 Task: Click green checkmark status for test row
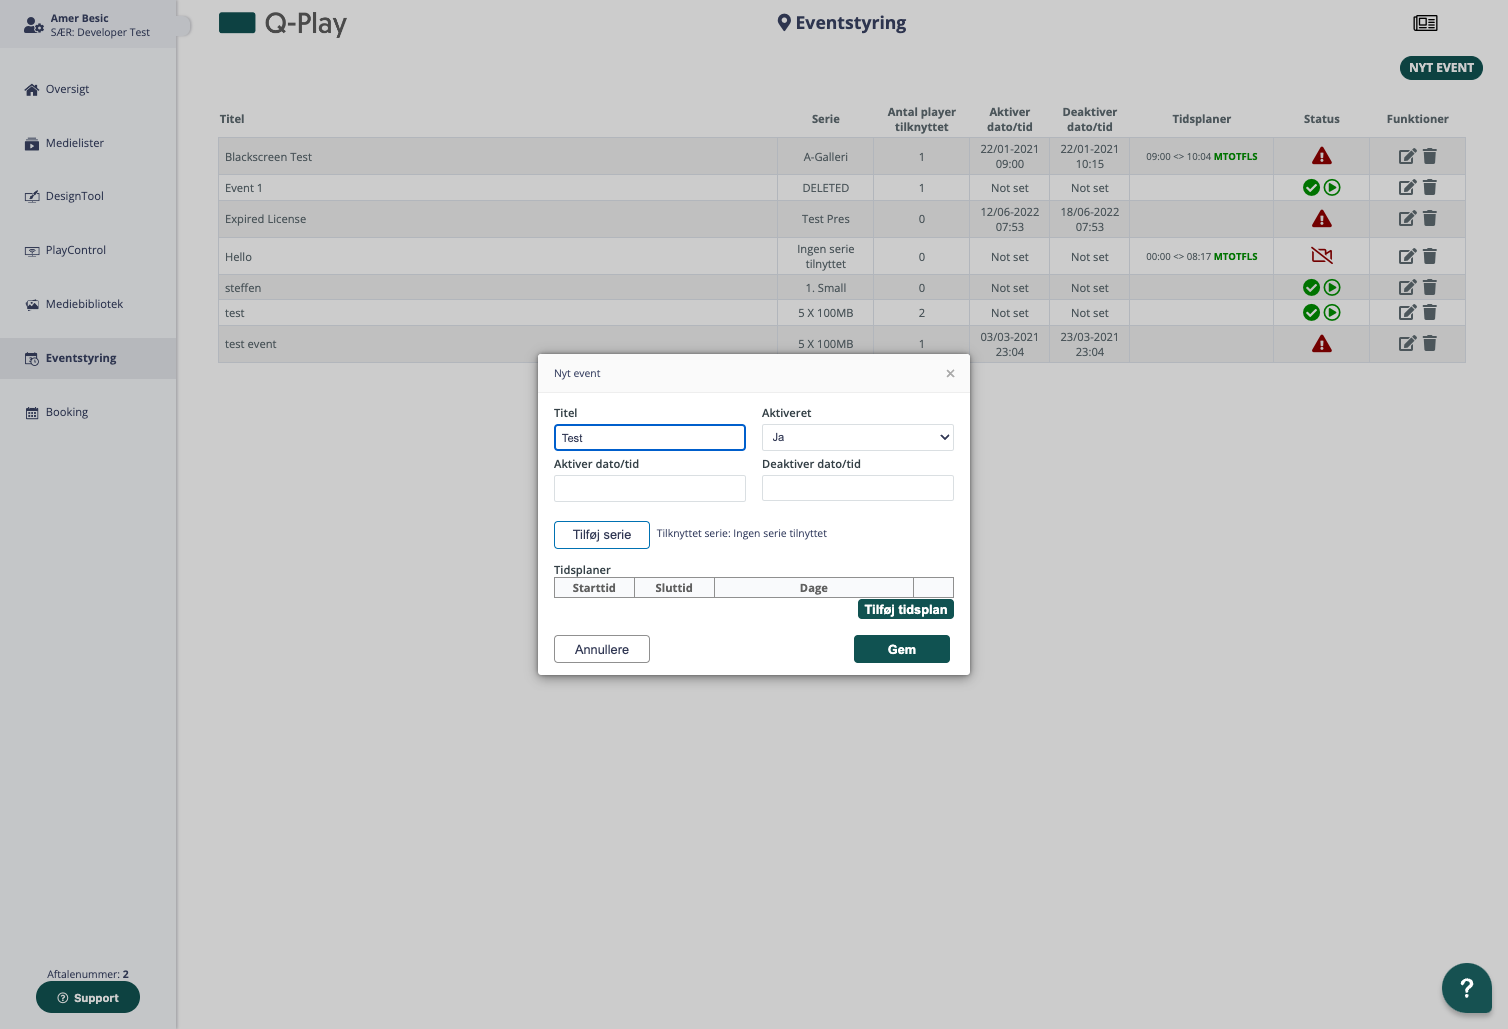click(1311, 312)
